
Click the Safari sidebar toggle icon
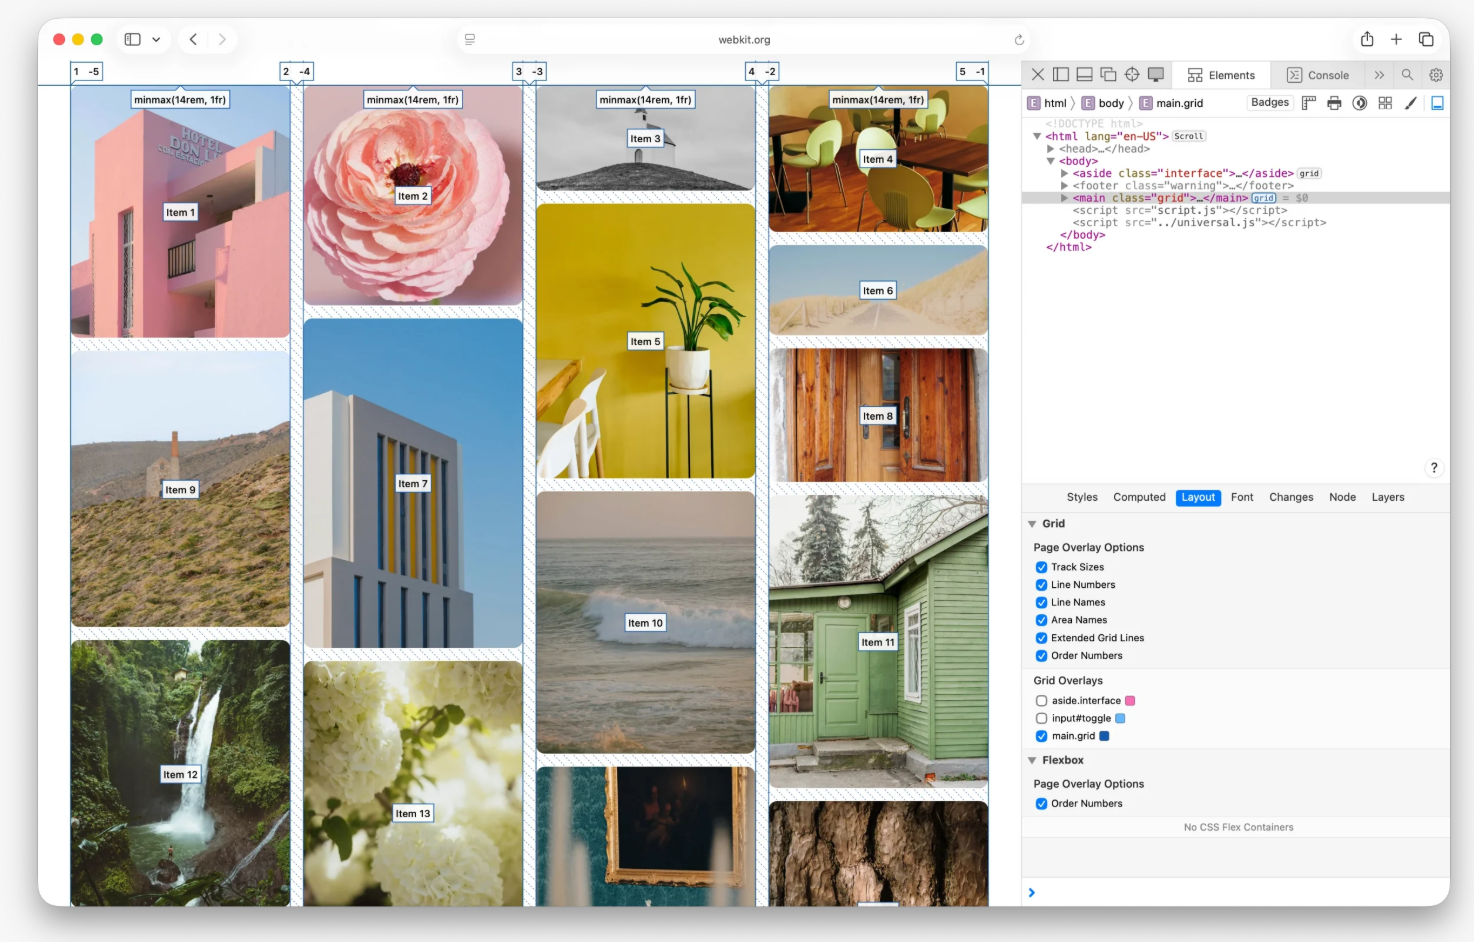click(132, 39)
